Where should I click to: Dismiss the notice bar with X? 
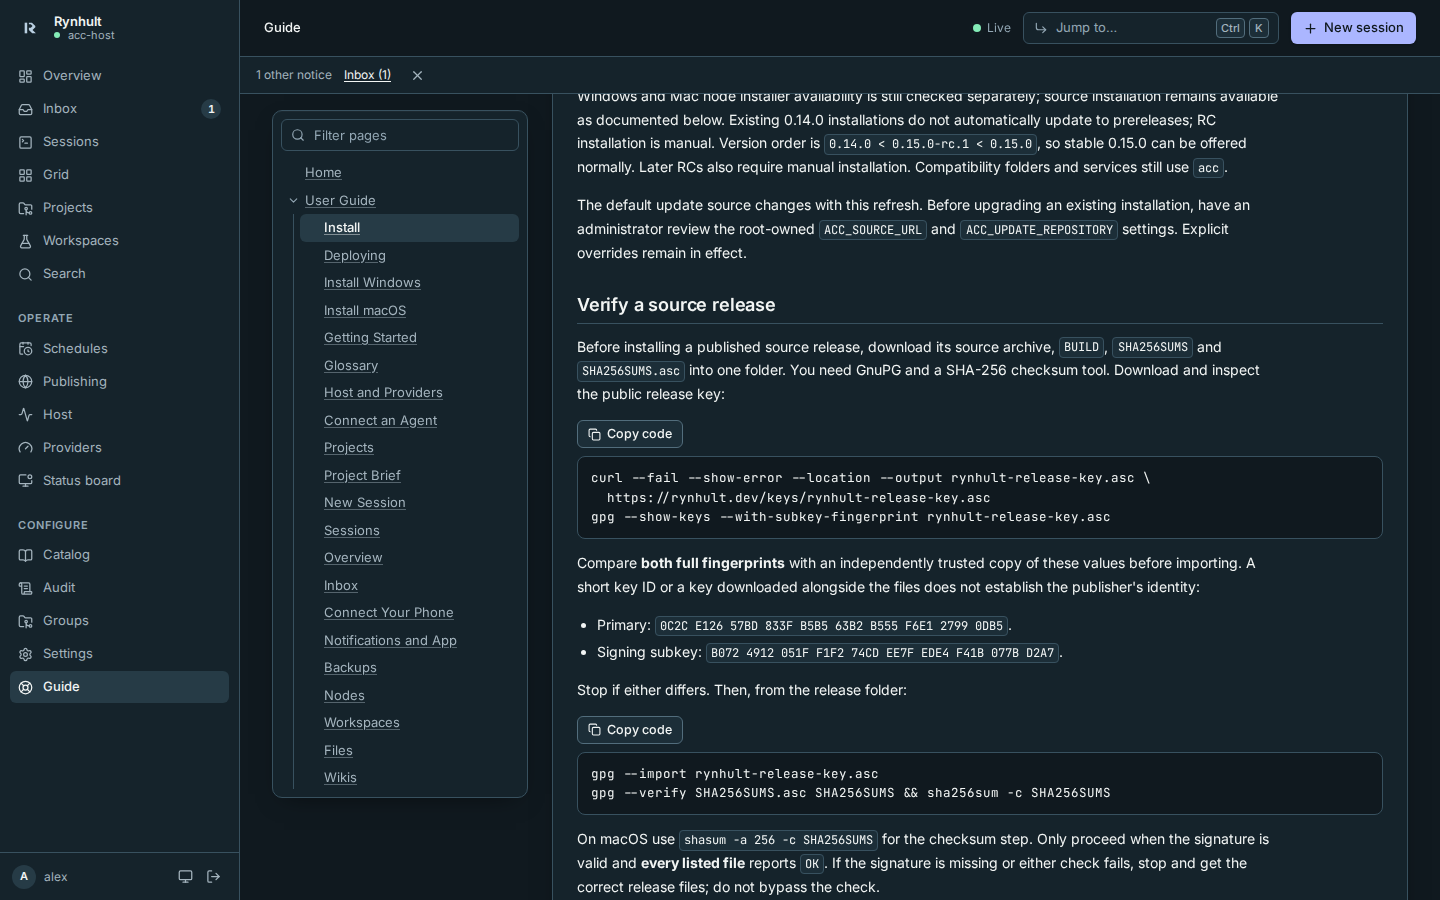pyautogui.click(x=417, y=76)
